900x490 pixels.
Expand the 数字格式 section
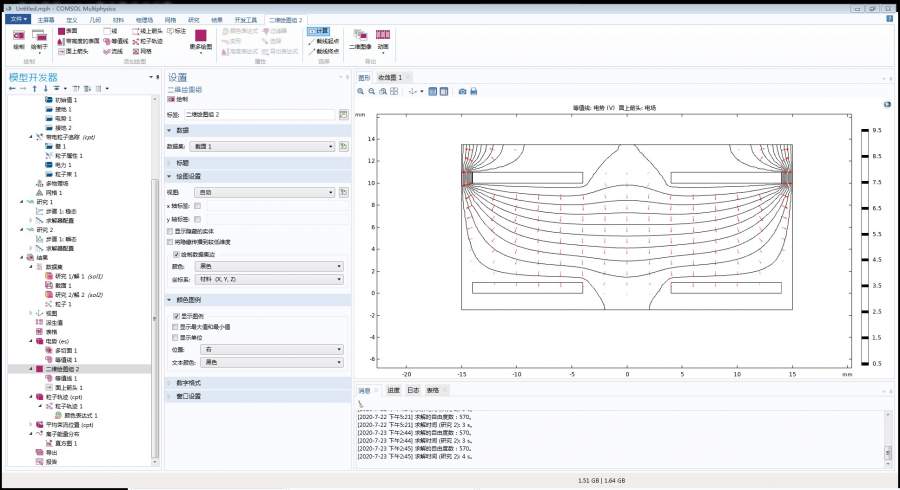click(190, 382)
